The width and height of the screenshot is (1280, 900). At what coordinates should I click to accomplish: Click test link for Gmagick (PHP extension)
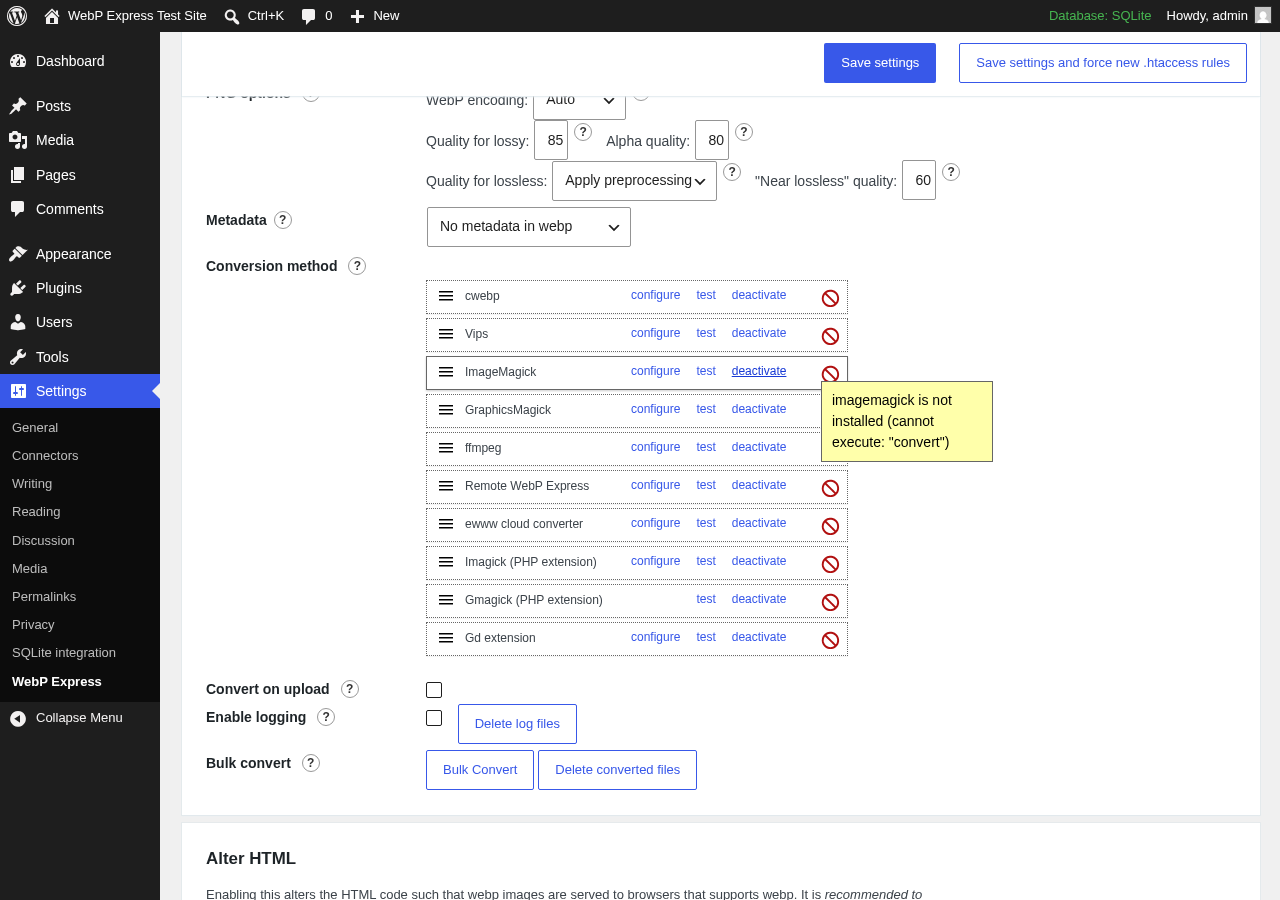706,599
